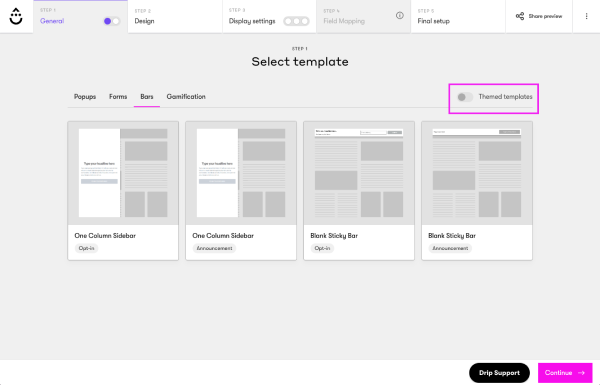Select One Column Sidebar Announcement template
Screen dimensions: 600x385
pyautogui.click(x=241, y=191)
